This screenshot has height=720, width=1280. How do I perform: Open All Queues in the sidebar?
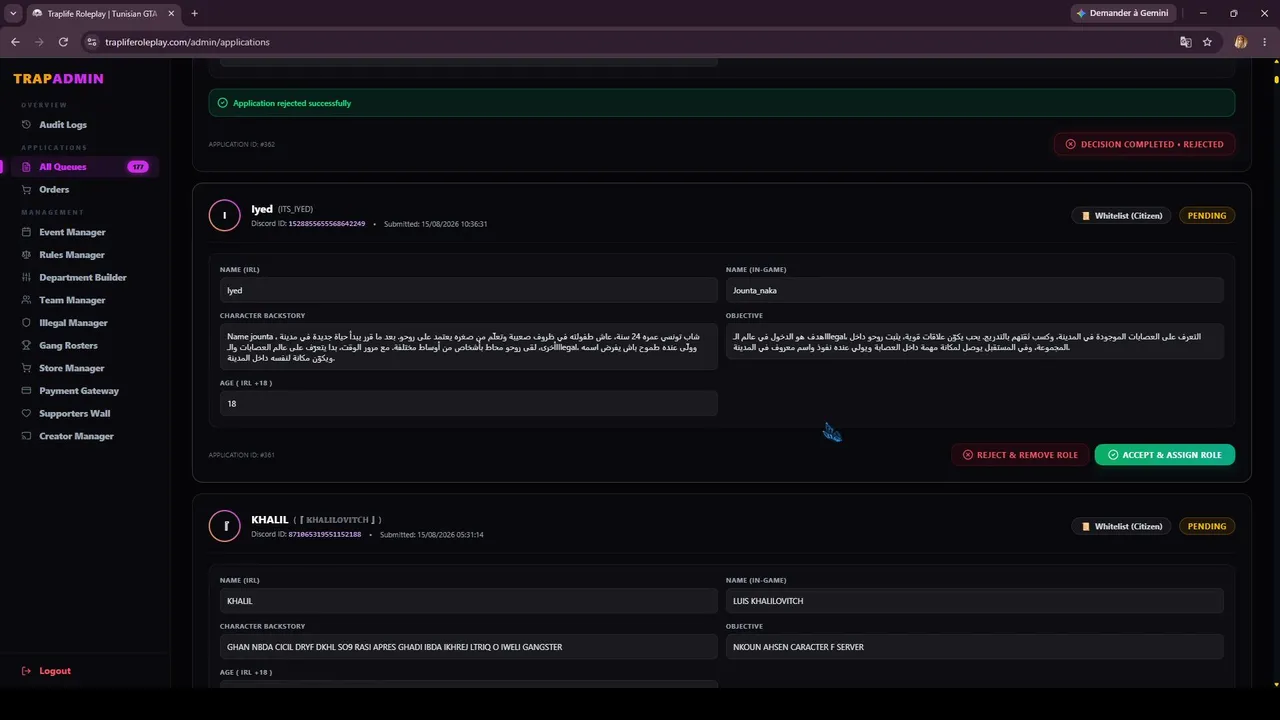[85, 167]
